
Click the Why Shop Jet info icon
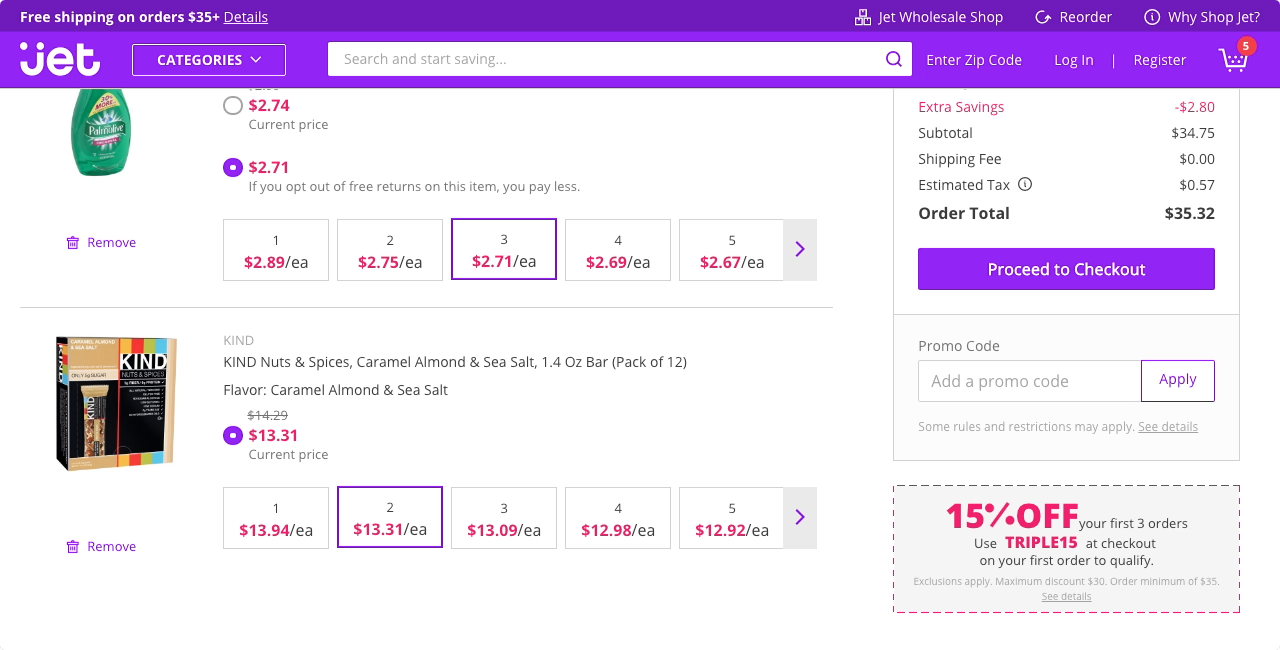1152,17
